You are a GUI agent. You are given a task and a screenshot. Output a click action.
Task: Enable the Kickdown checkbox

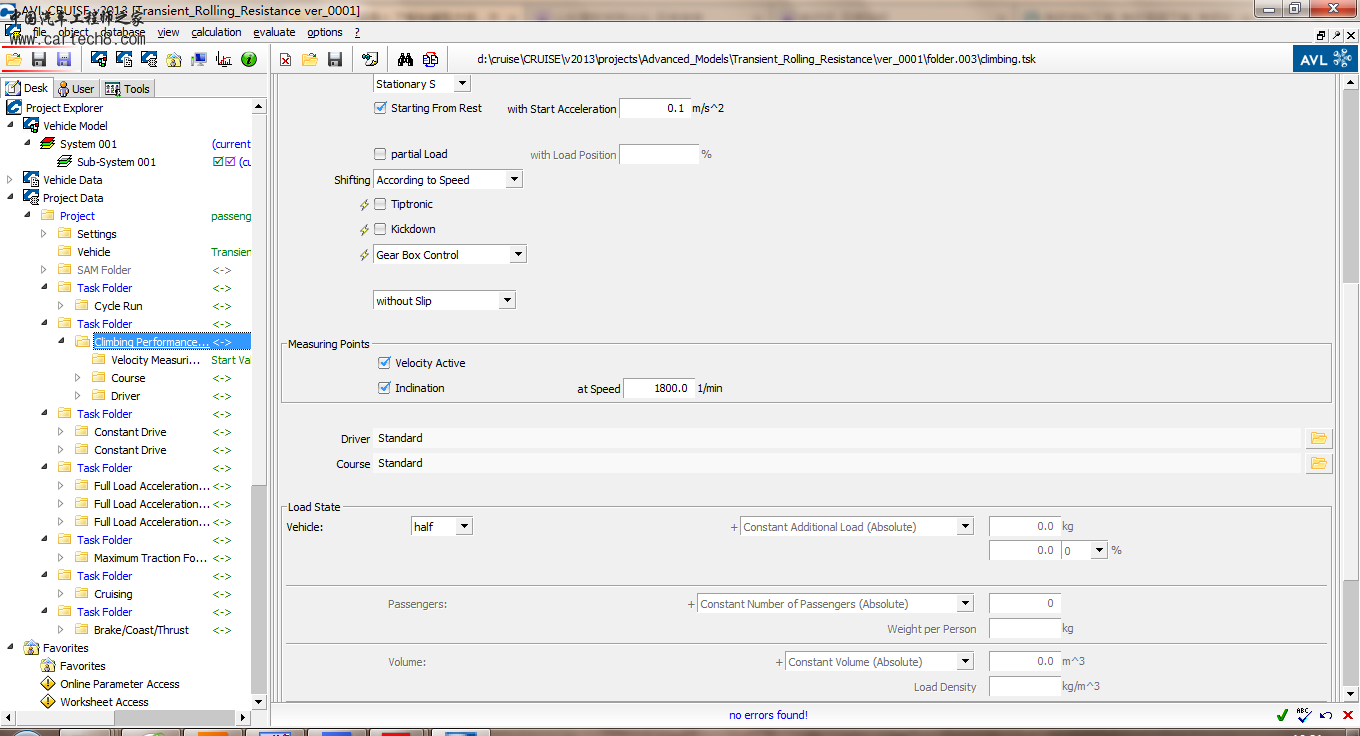click(380, 229)
